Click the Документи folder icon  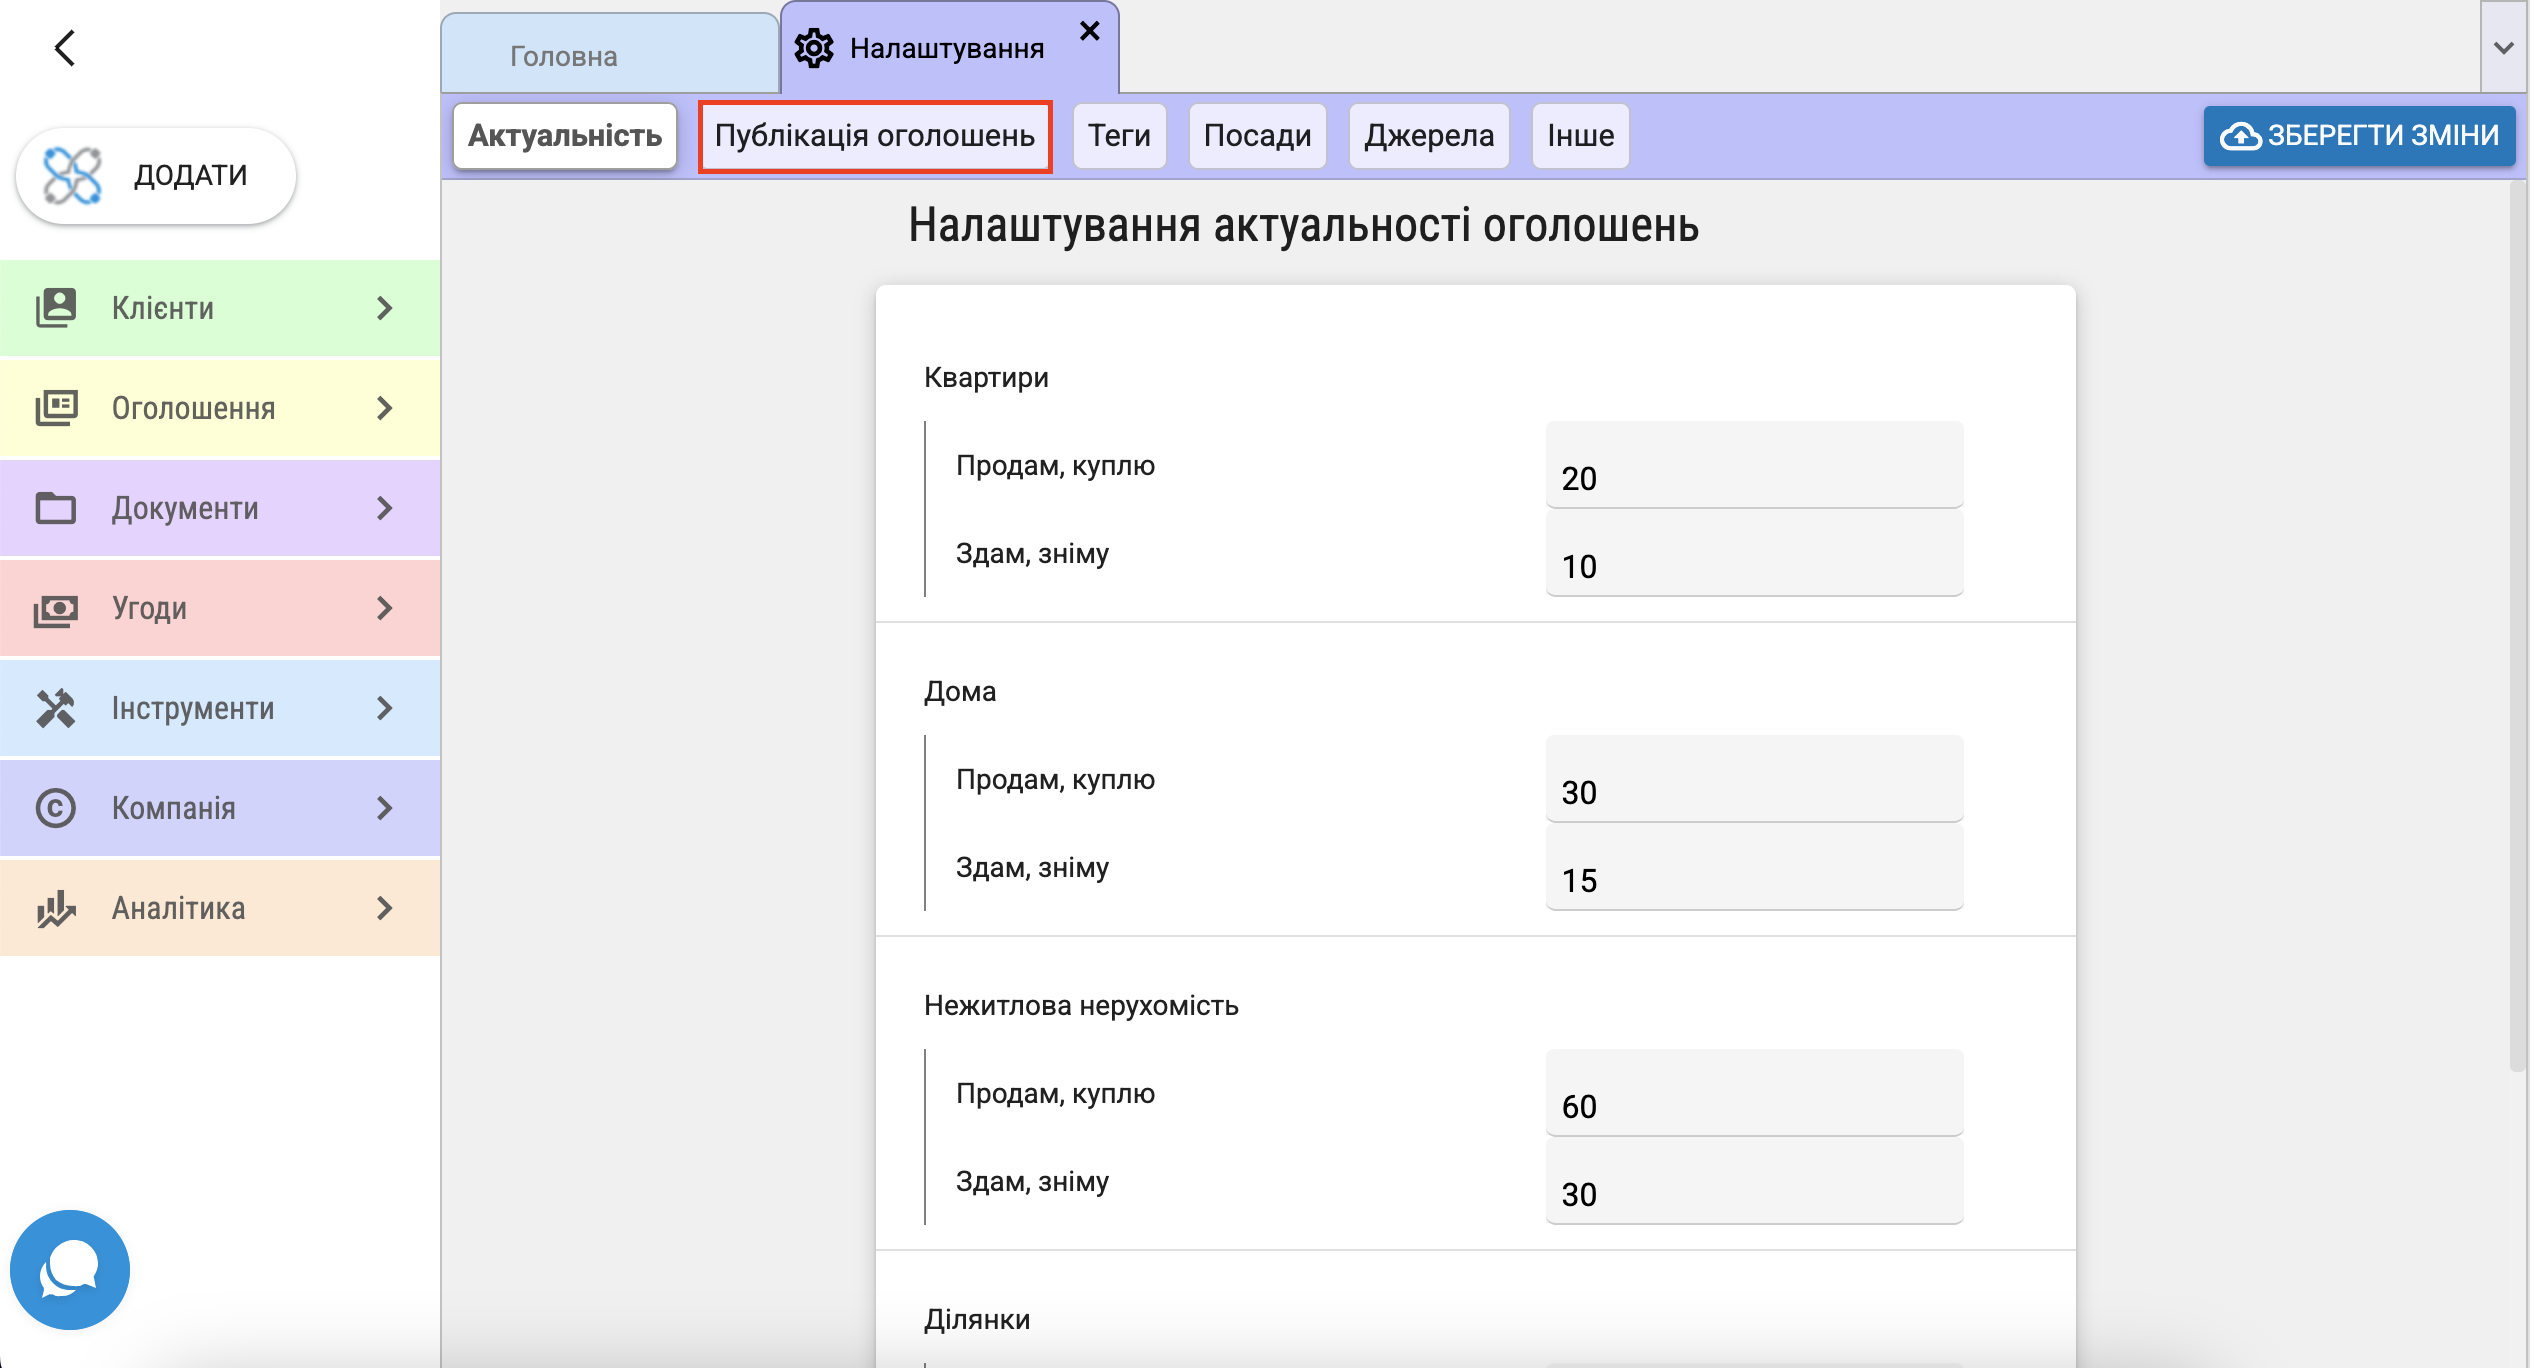[x=56, y=508]
